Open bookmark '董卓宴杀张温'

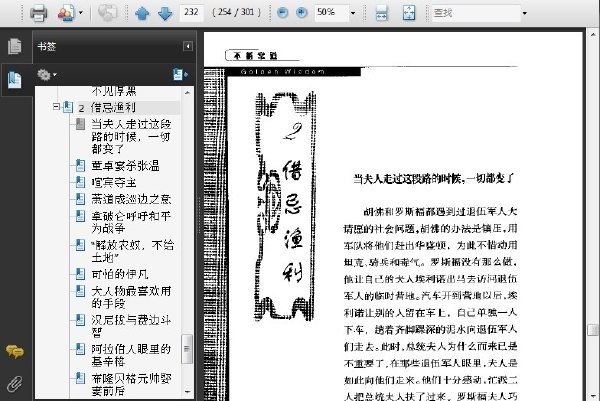pos(125,166)
